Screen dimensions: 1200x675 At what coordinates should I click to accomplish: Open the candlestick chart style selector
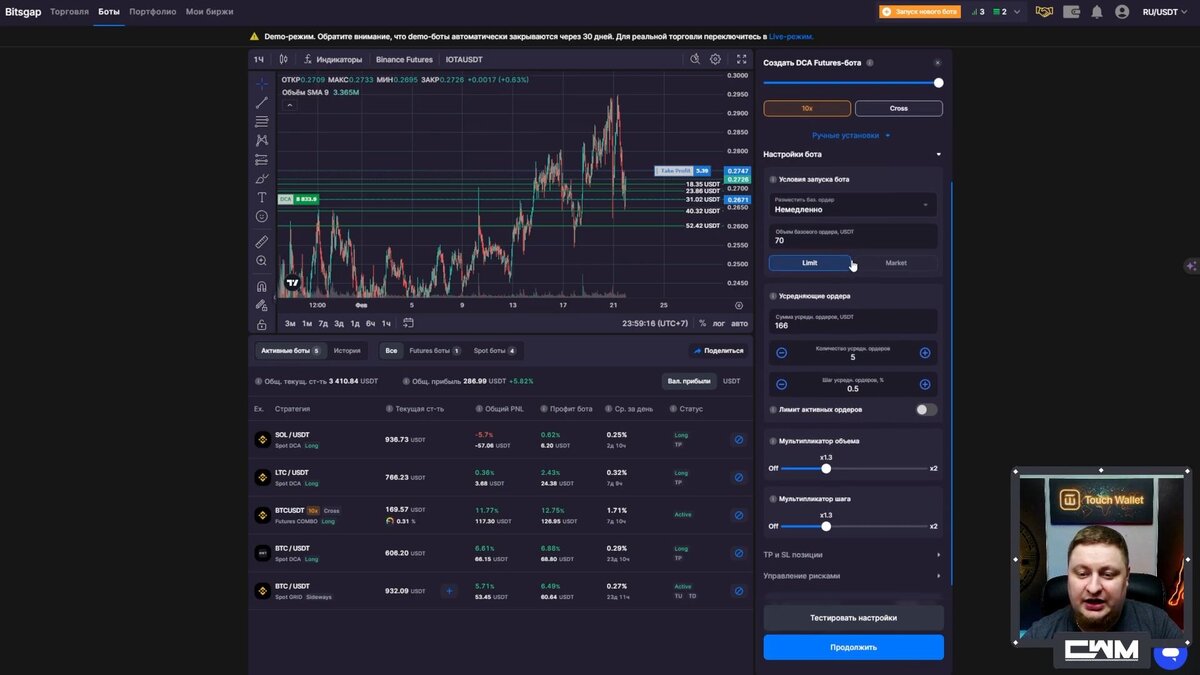pos(284,59)
